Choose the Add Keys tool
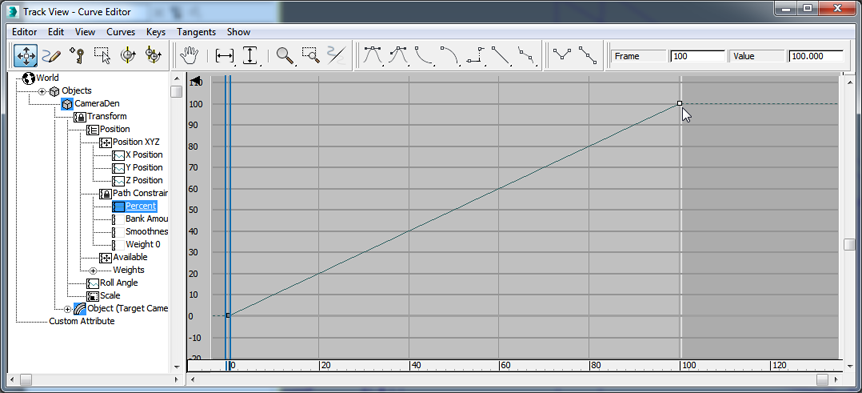This screenshot has width=862, height=393. click(x=76, y=56)
